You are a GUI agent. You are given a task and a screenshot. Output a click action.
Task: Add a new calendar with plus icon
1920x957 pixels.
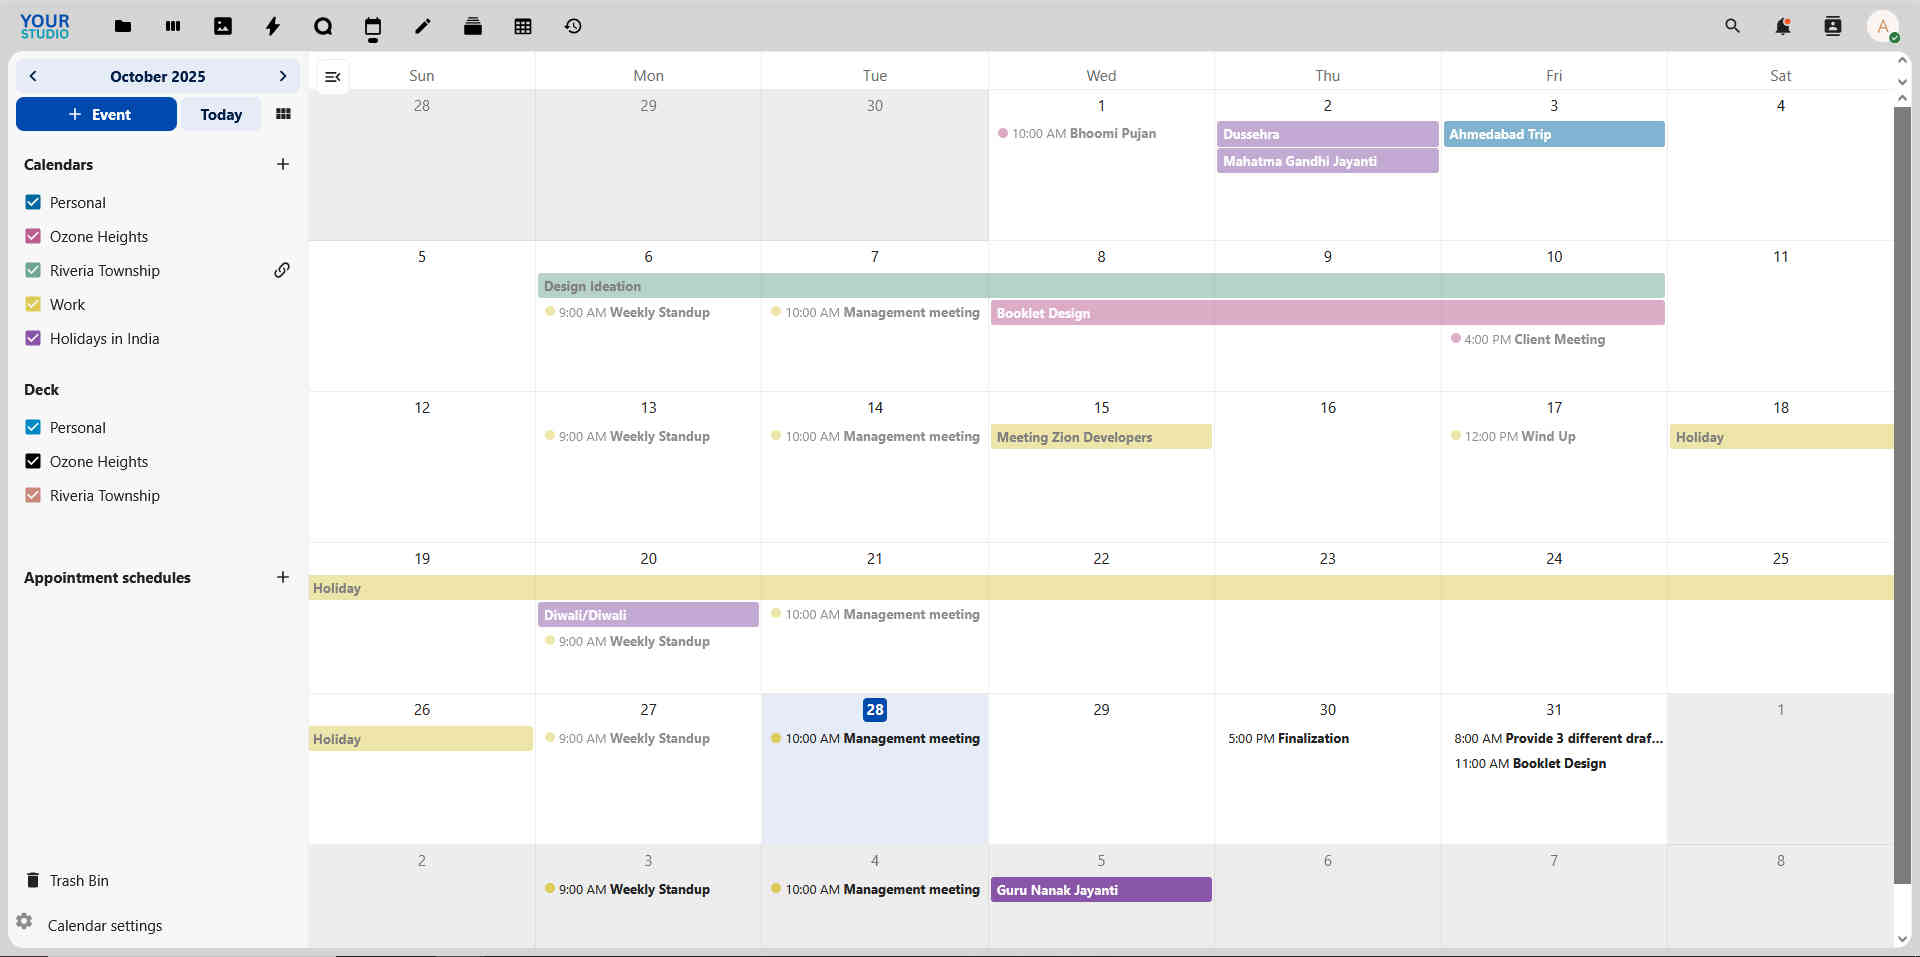pyautogui.click(x=283, y=164)
